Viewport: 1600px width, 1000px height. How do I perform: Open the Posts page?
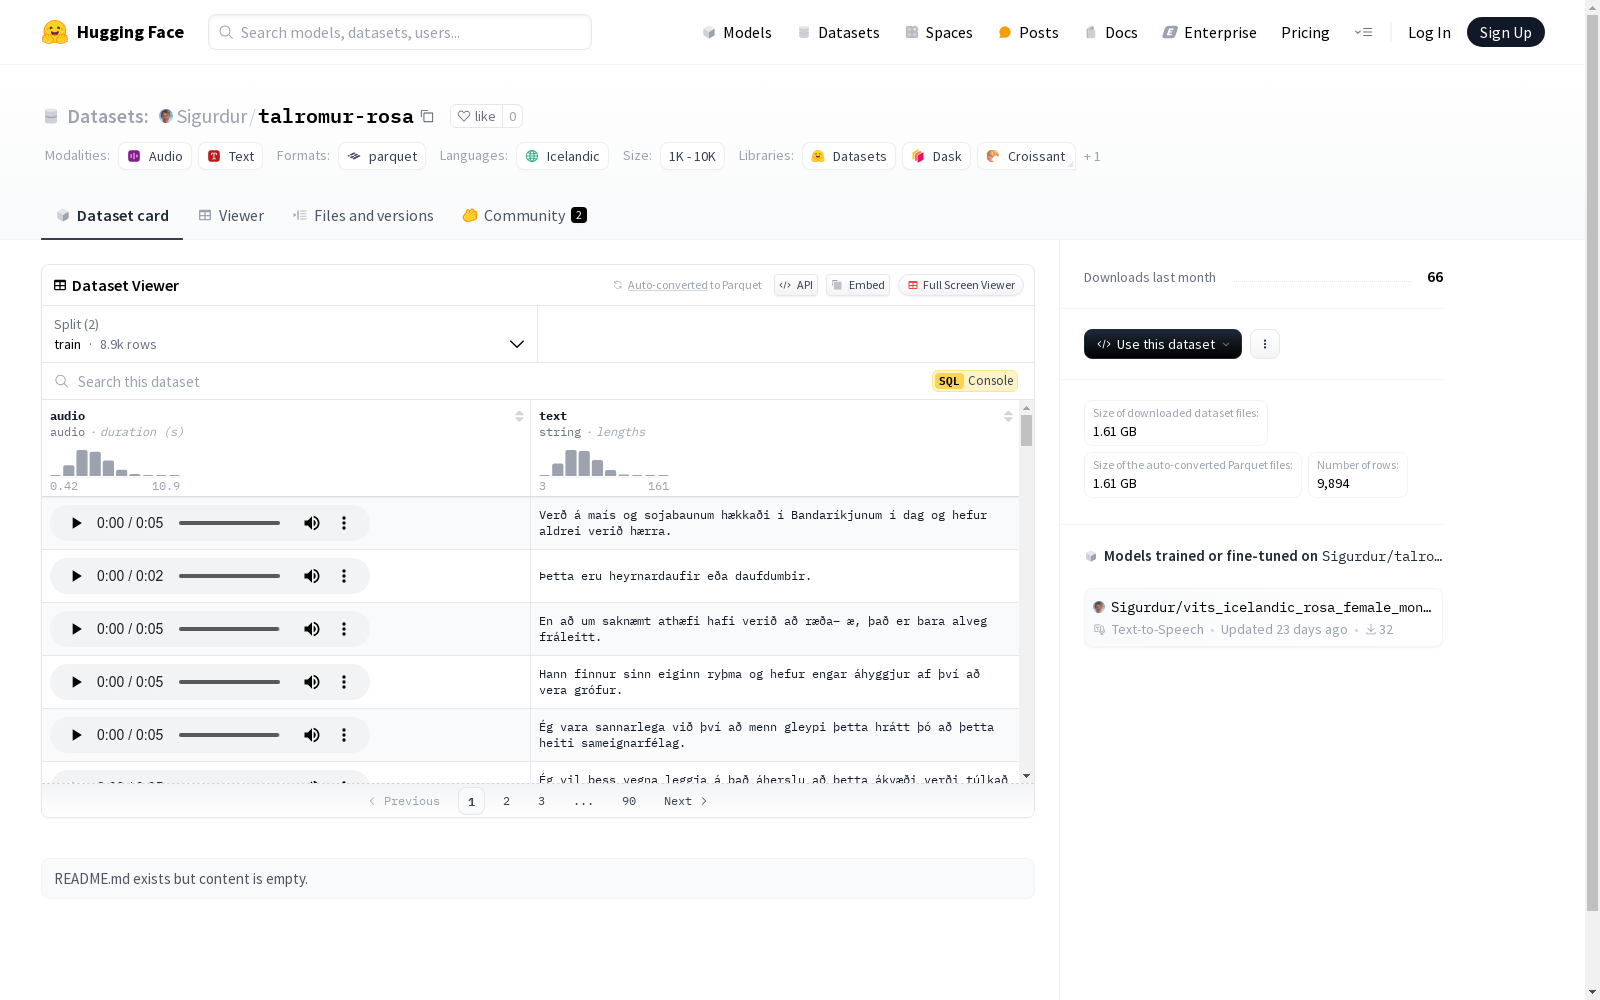(1029, 32)
